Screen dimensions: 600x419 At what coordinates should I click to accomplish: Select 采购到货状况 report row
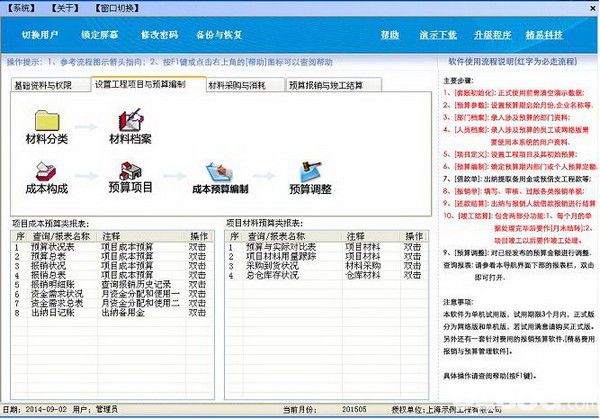326,266
